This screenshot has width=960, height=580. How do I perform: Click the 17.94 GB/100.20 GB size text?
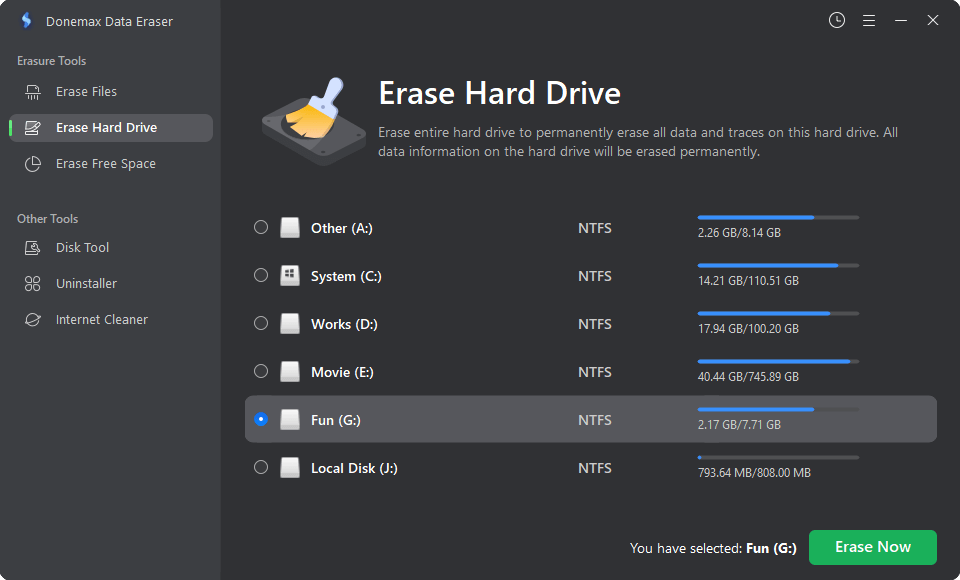point(748,329)
